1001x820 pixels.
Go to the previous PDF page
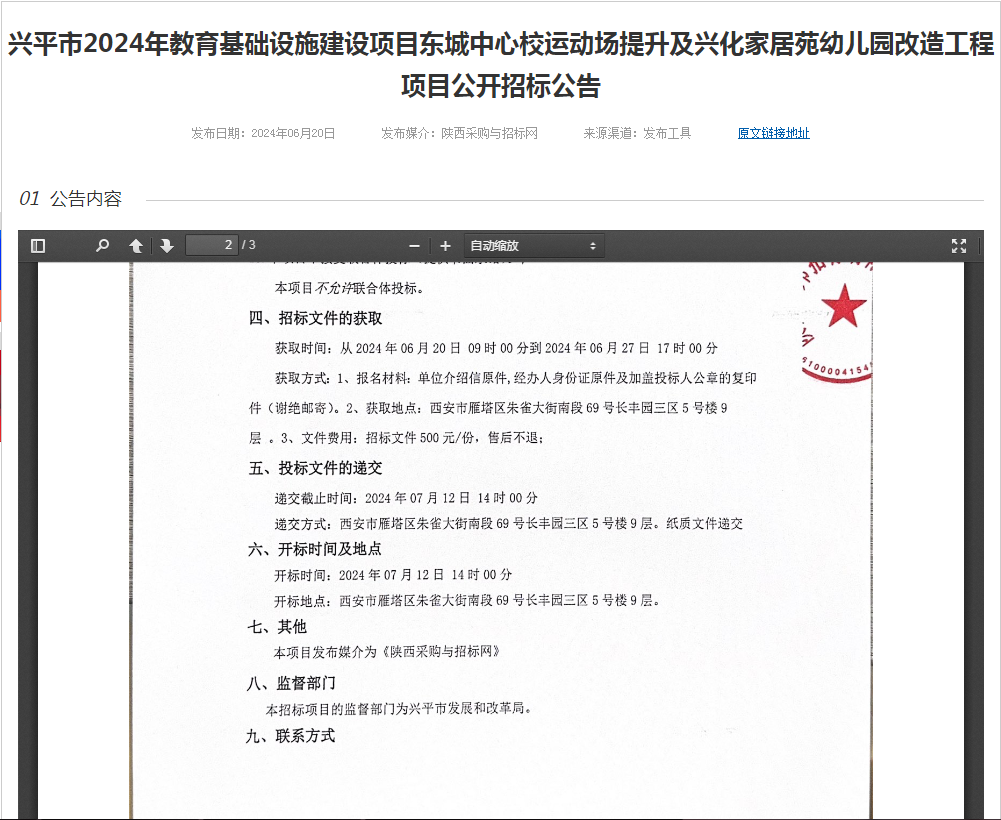point(136,245)
